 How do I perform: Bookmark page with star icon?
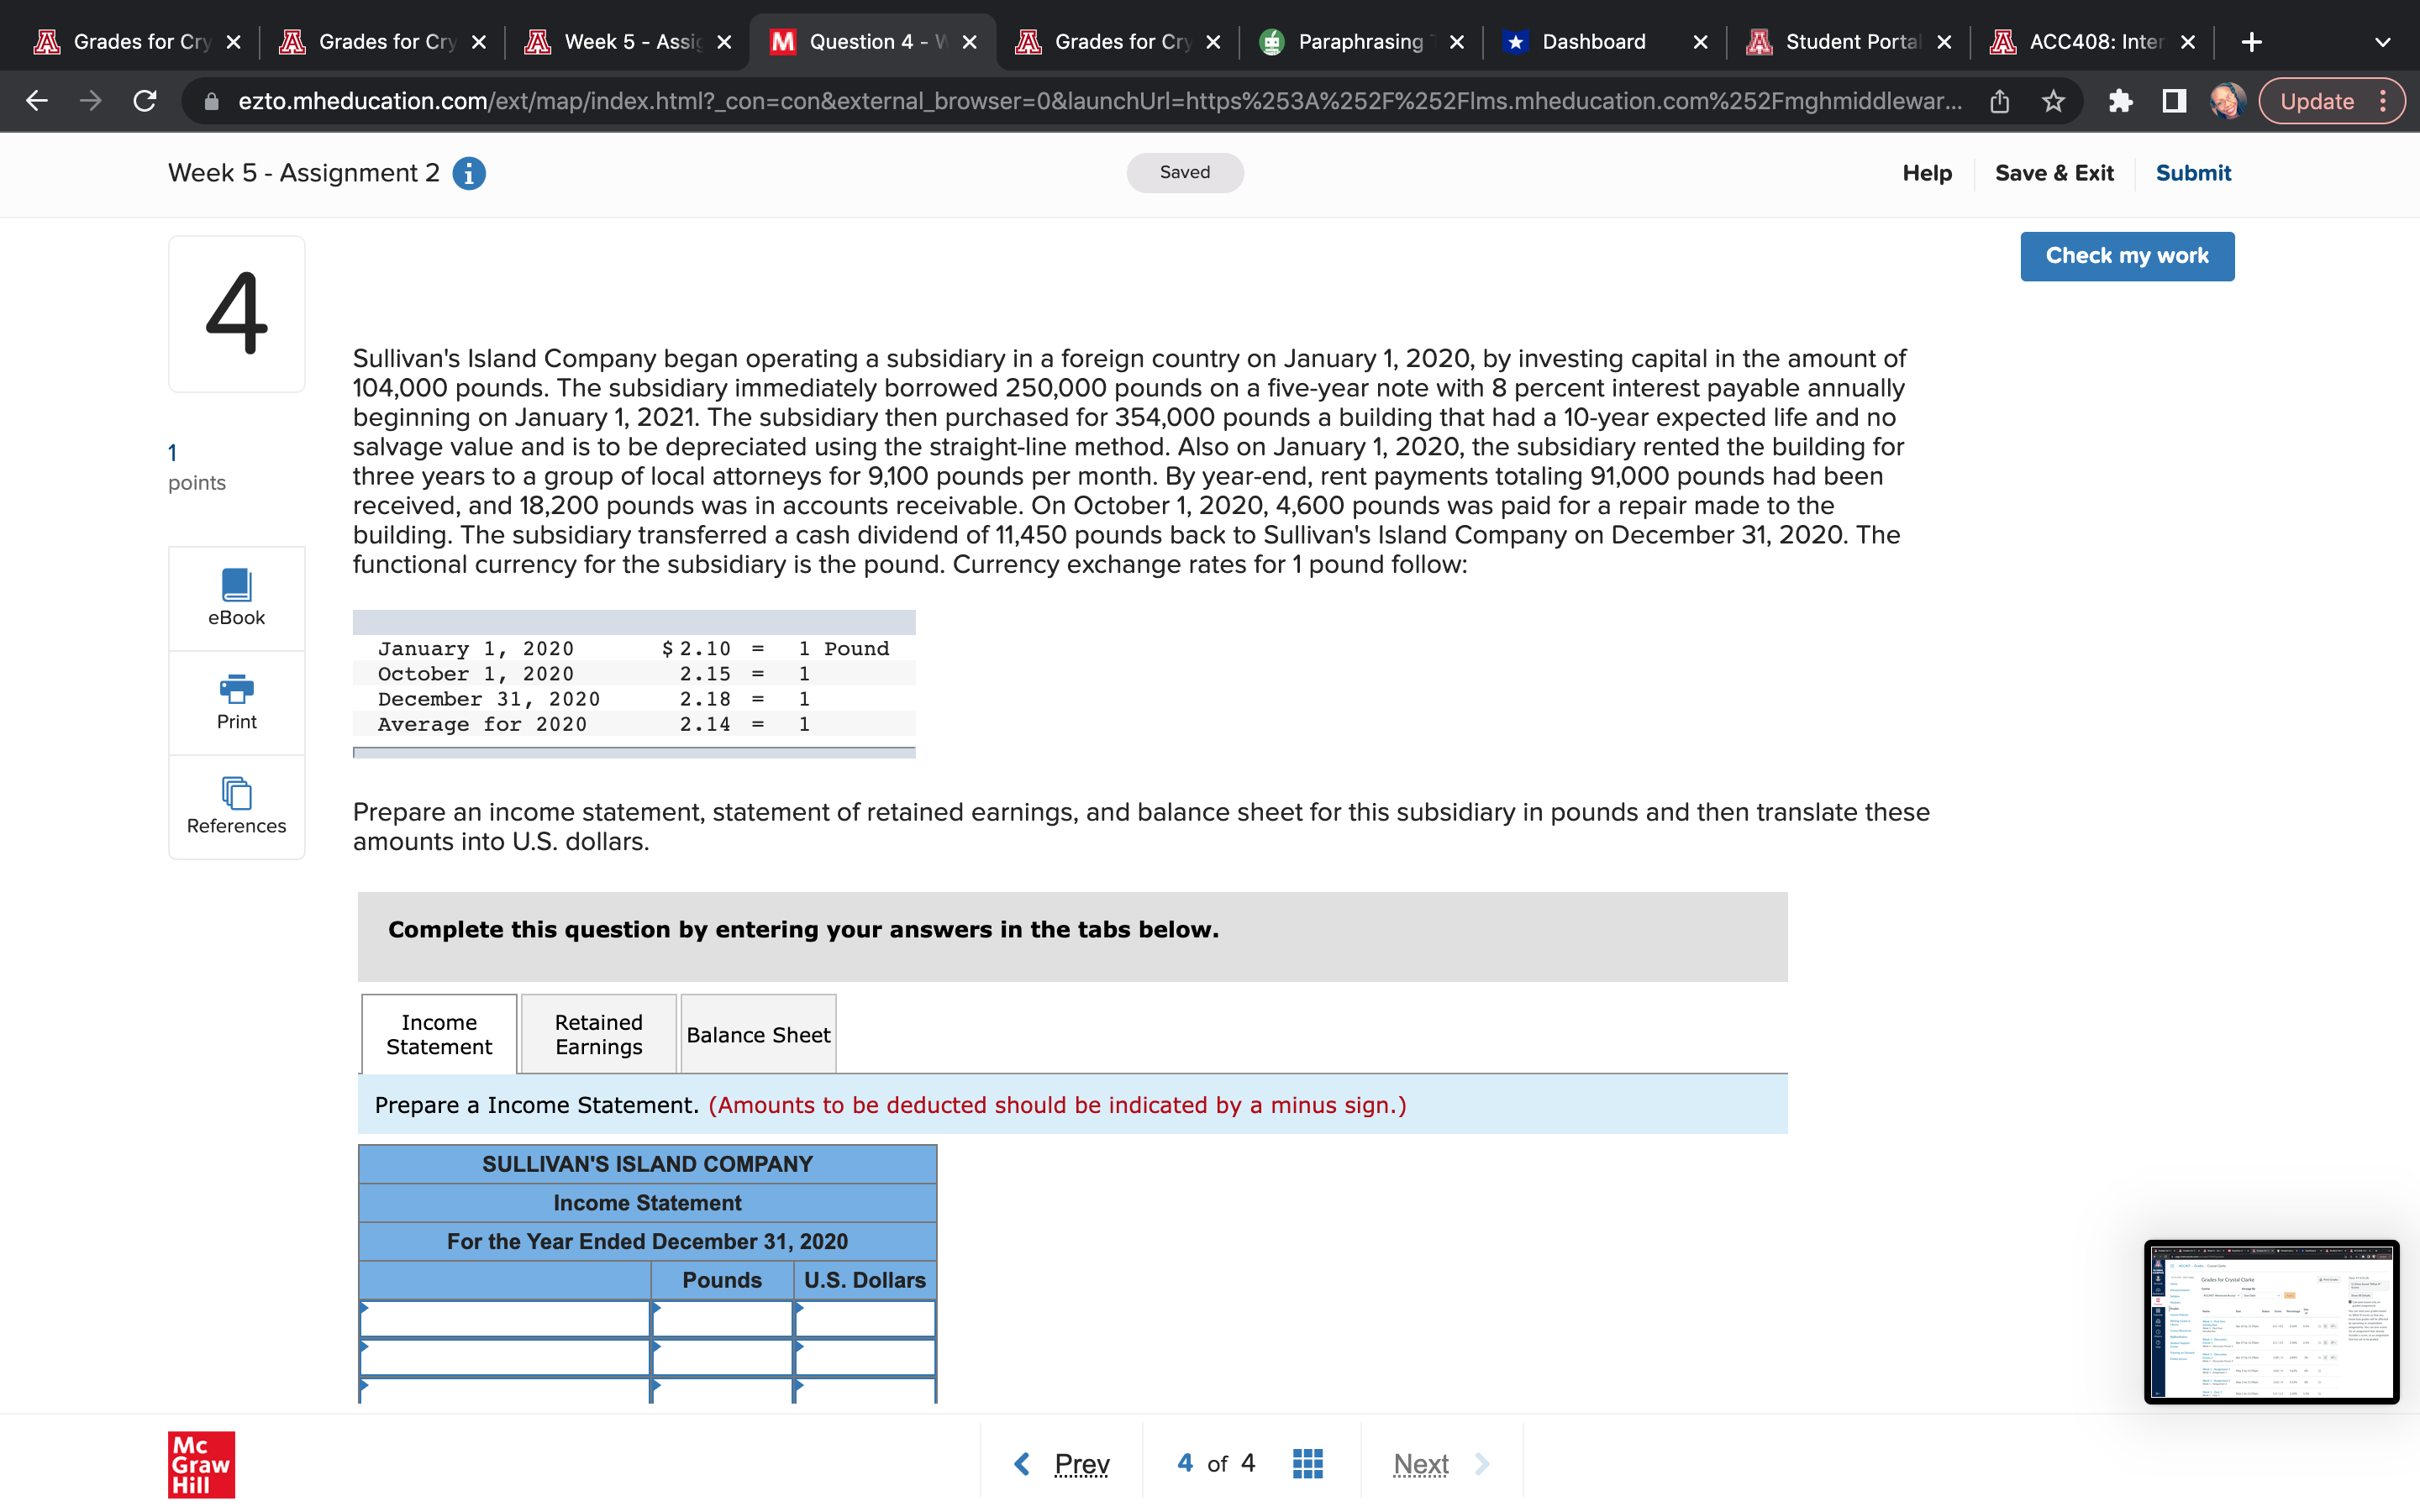(2053, 101)
